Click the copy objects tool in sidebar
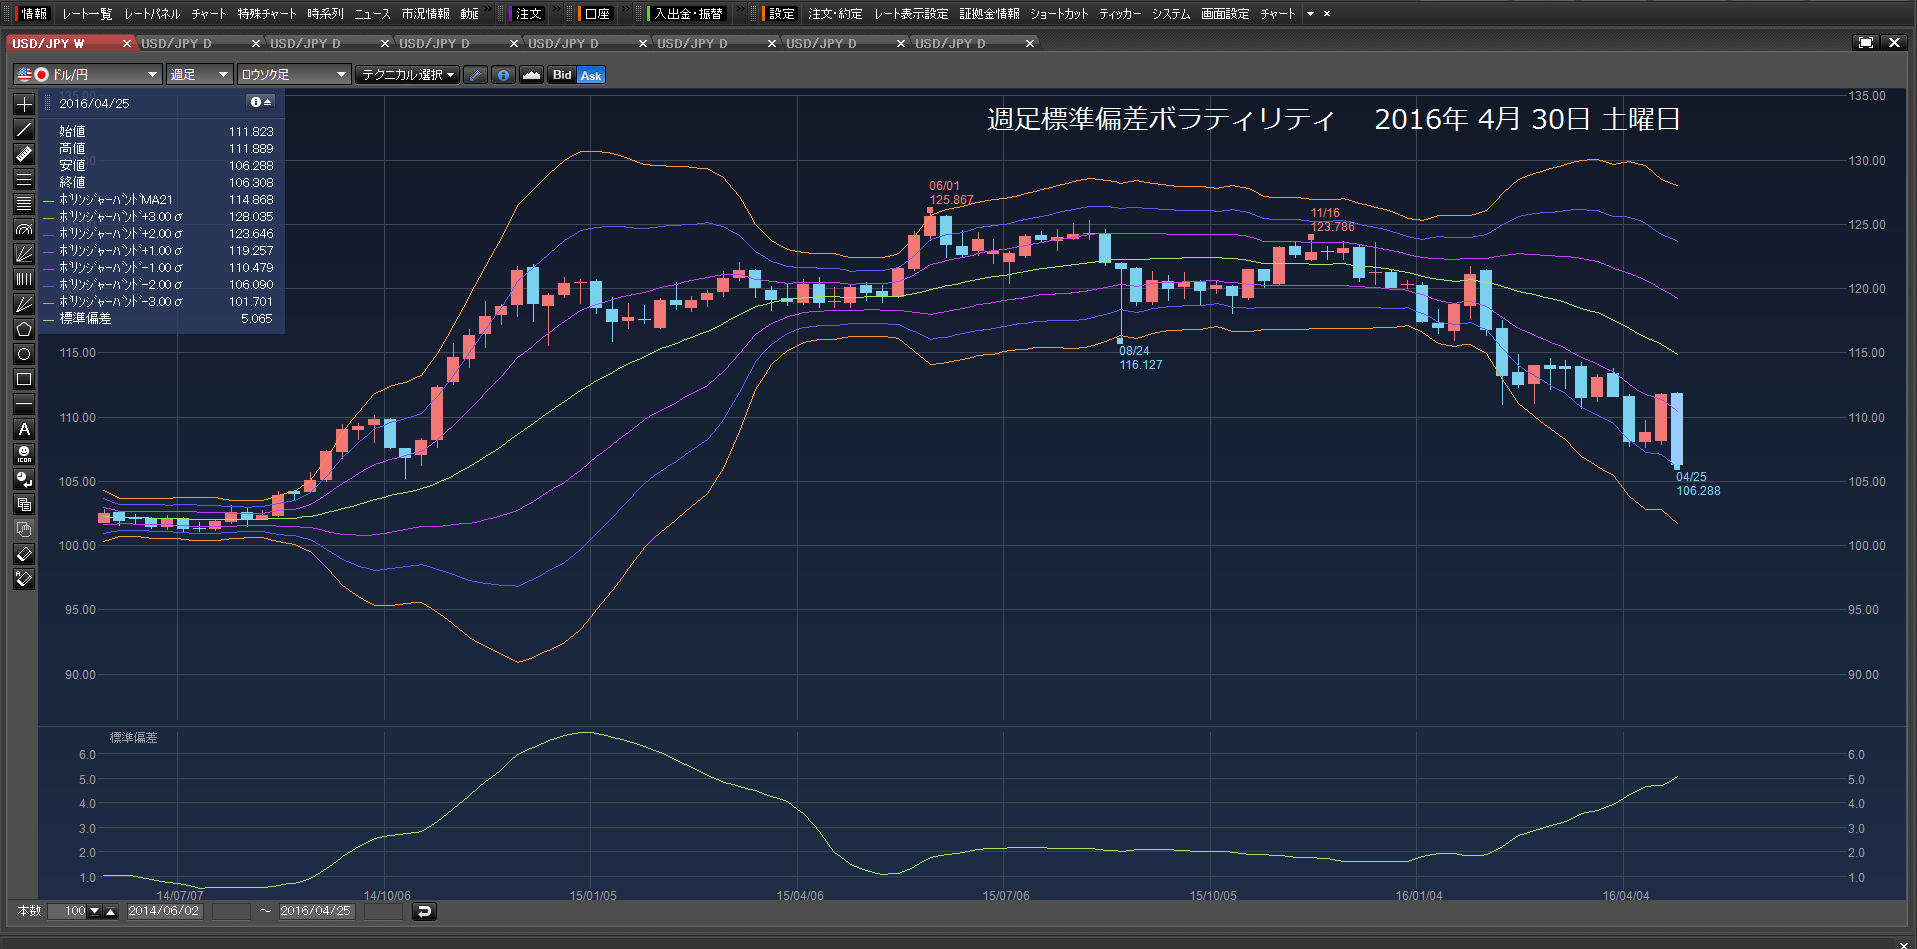This screenshot has height=949, width=1917. tap(24, 504)
